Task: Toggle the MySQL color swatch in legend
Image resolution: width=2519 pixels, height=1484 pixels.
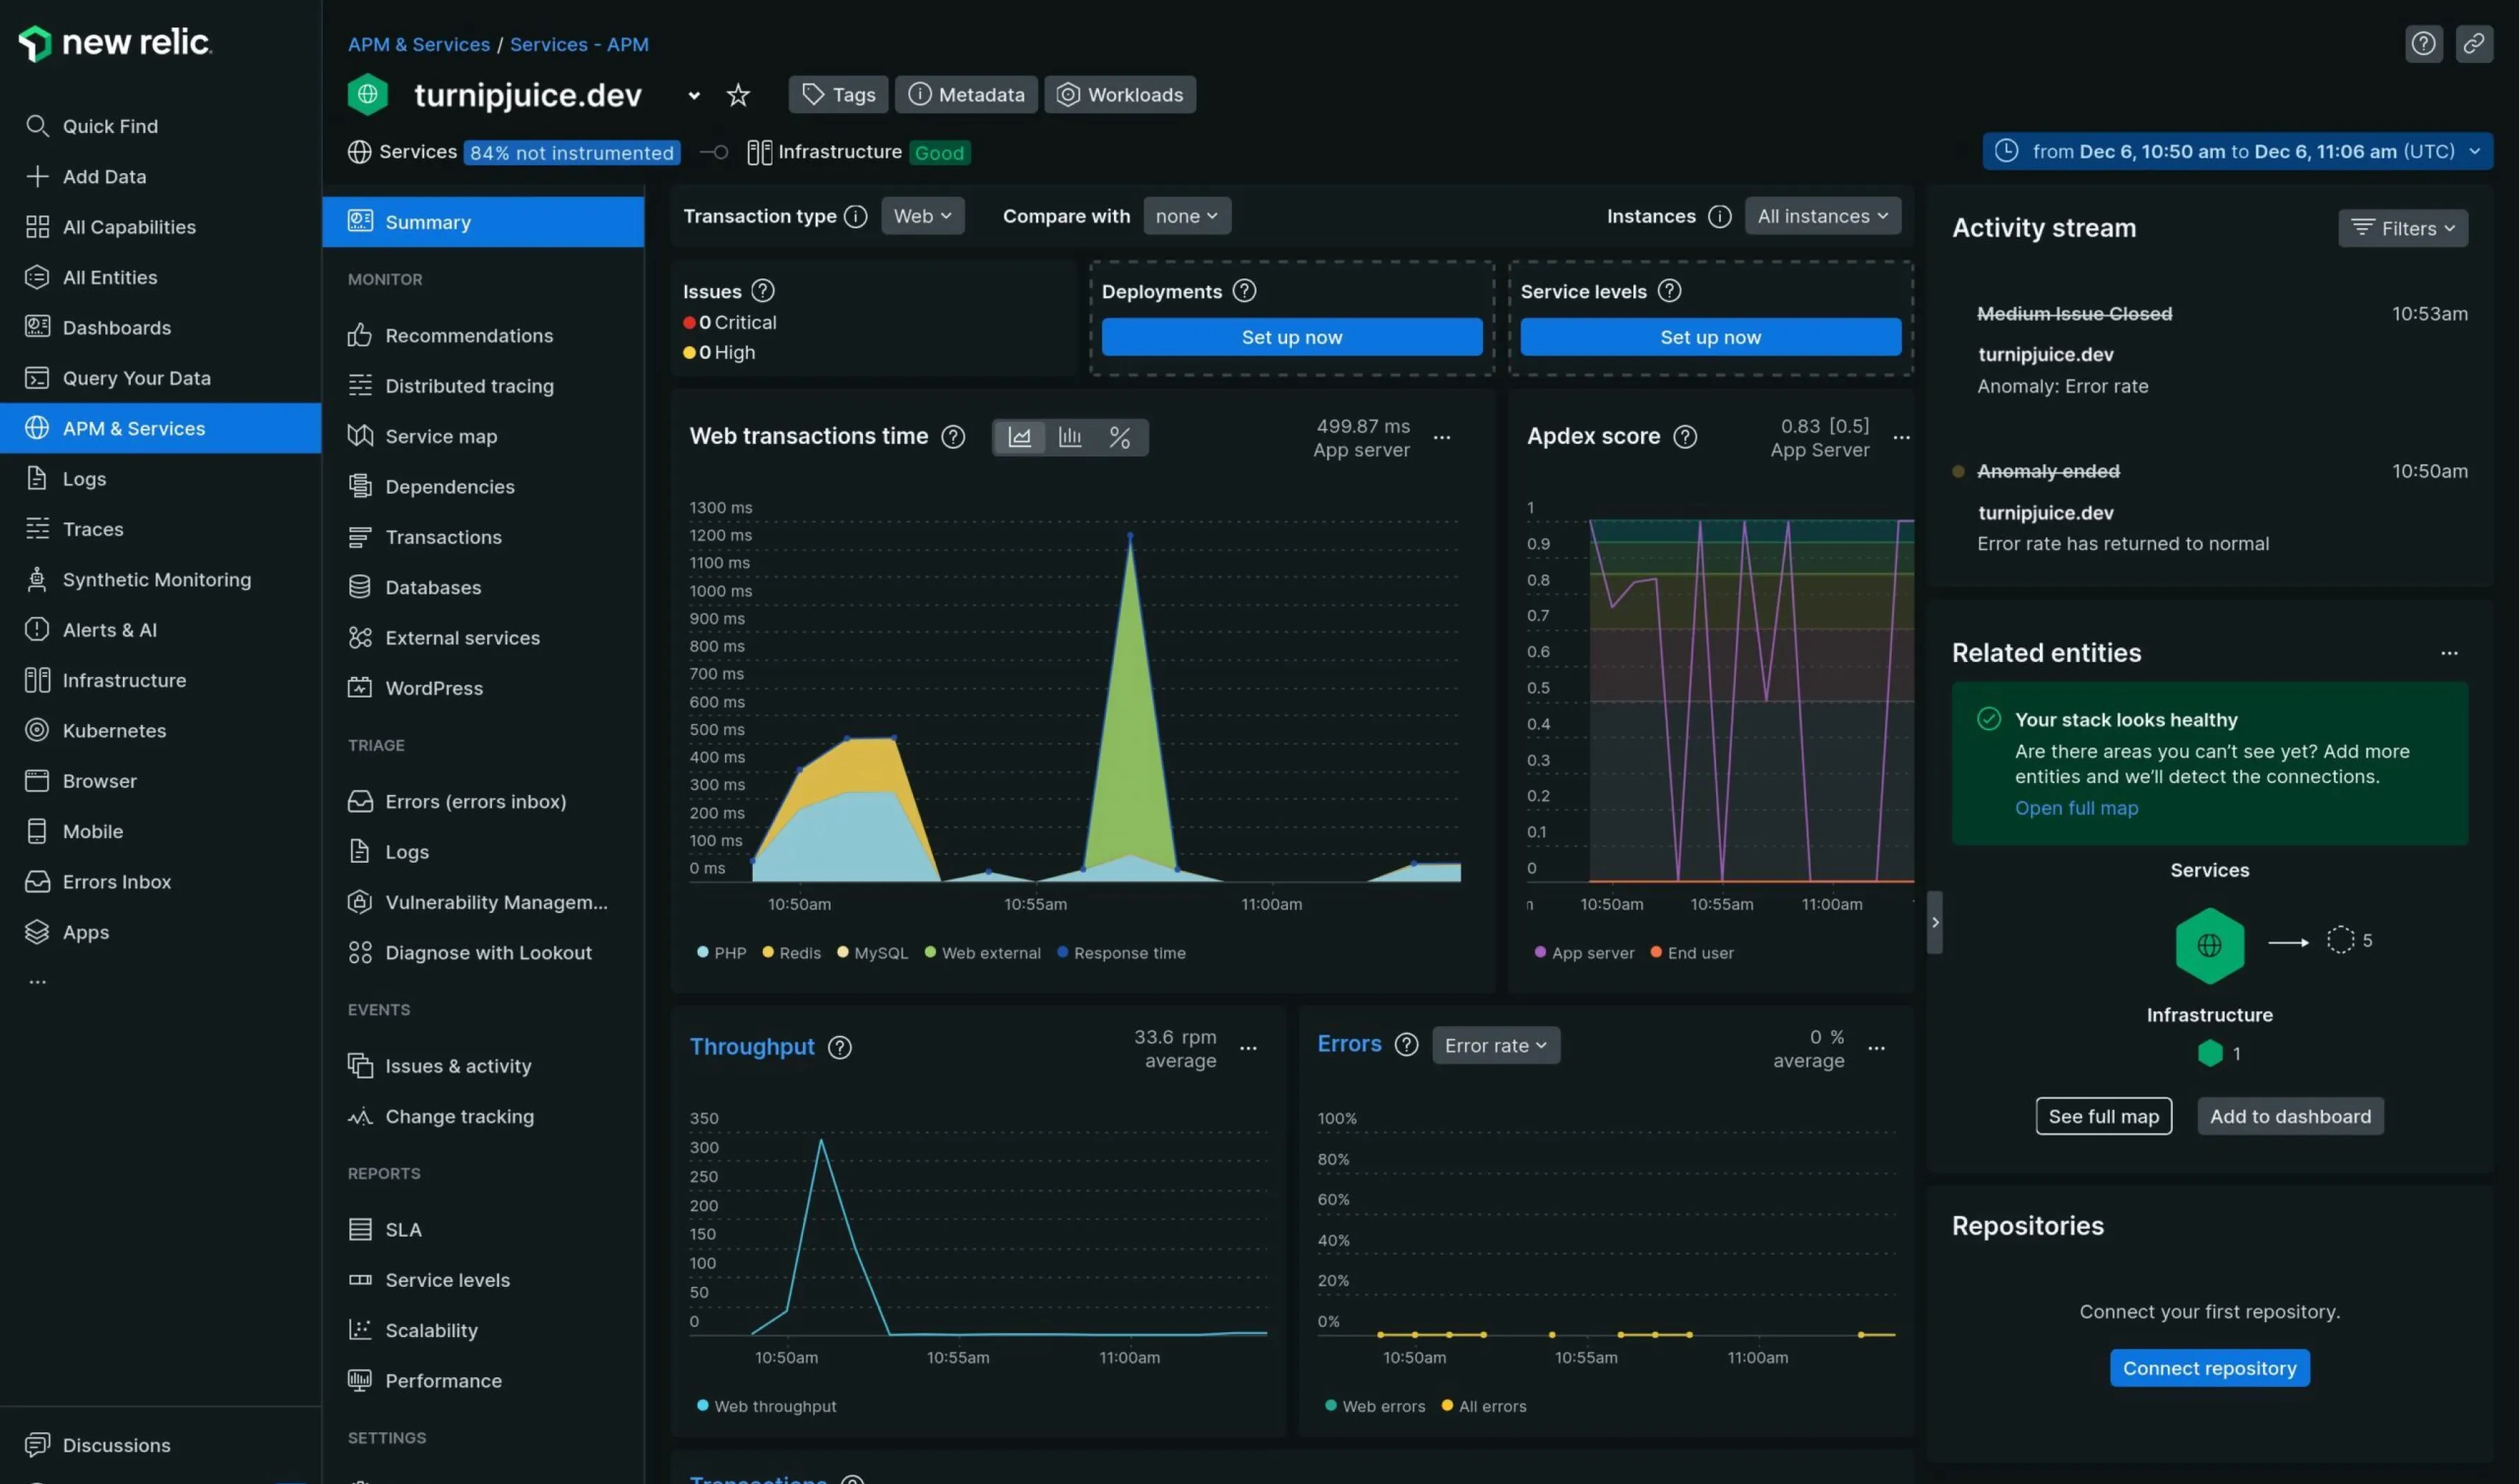Action: (842, 952)
